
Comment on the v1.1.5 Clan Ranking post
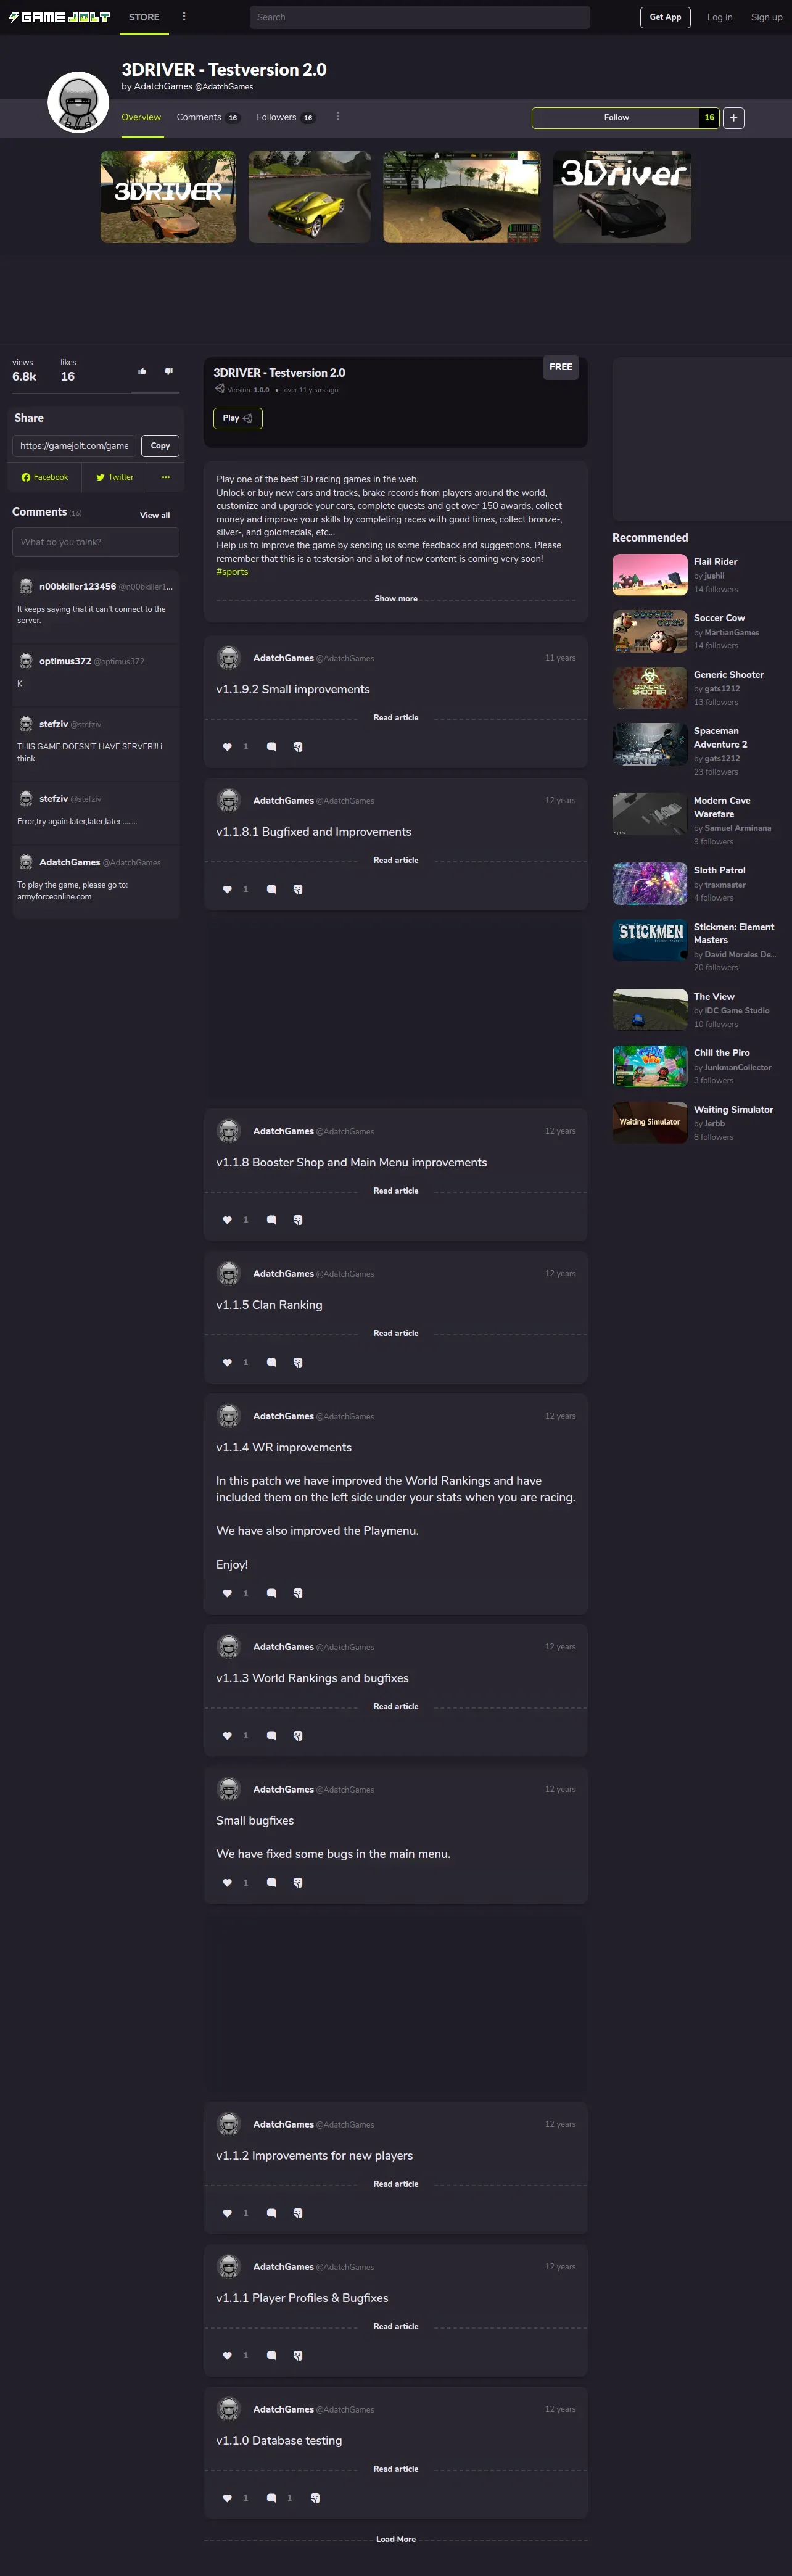(x=271, y=1362)
